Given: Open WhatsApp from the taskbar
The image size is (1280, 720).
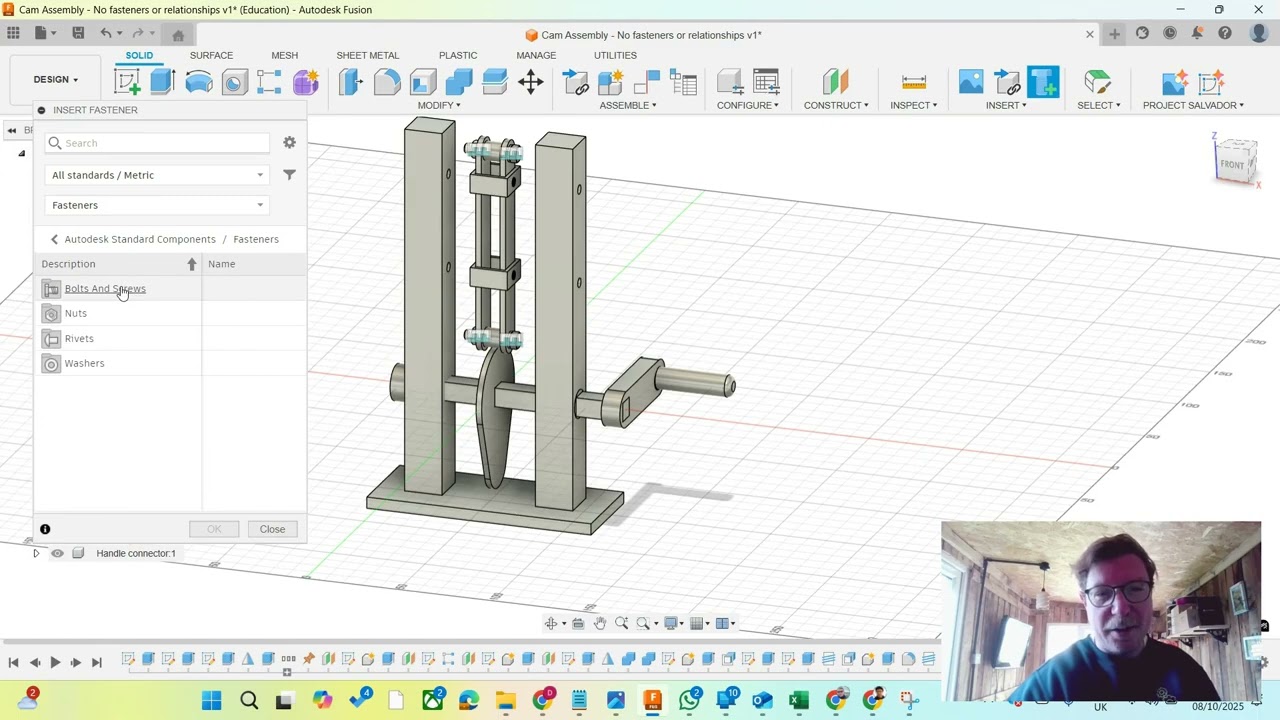Looking at the screenshot, I should point(689,700).
